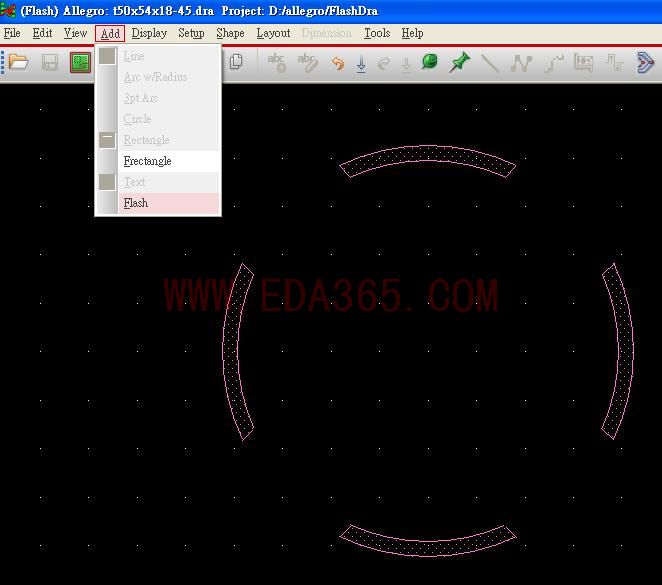
Task: Select Circle entry in Add menu
Action: (169, 119)
